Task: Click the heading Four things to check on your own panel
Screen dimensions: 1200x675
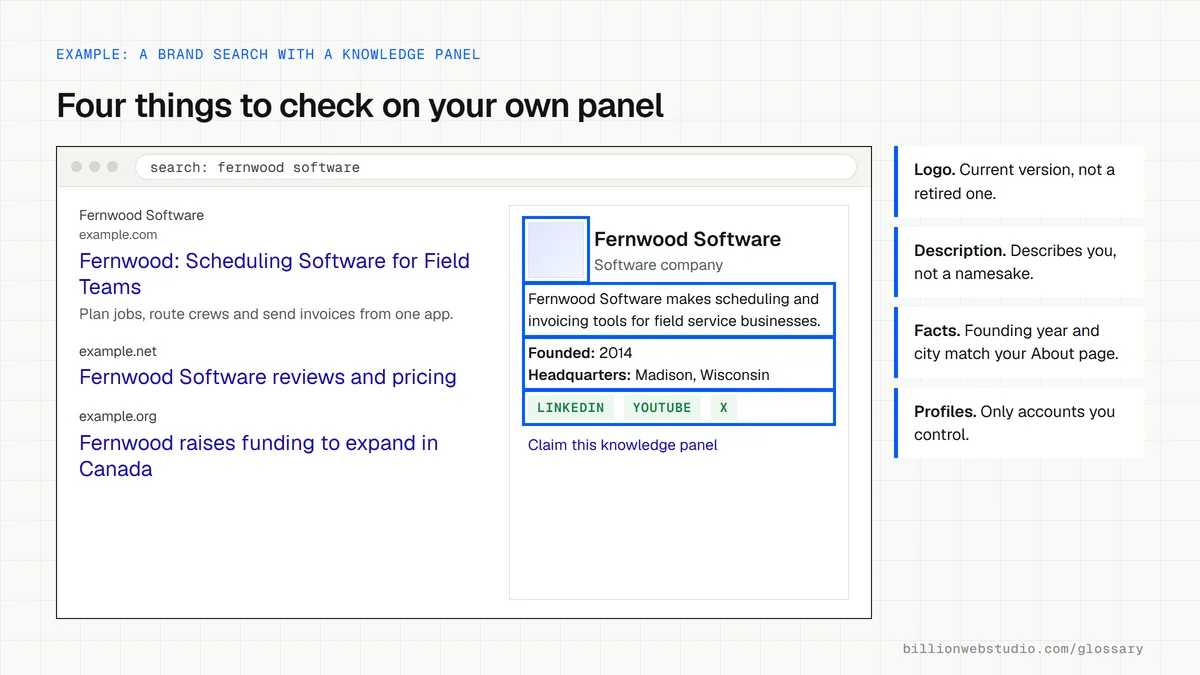Action: tap(360, 105)
